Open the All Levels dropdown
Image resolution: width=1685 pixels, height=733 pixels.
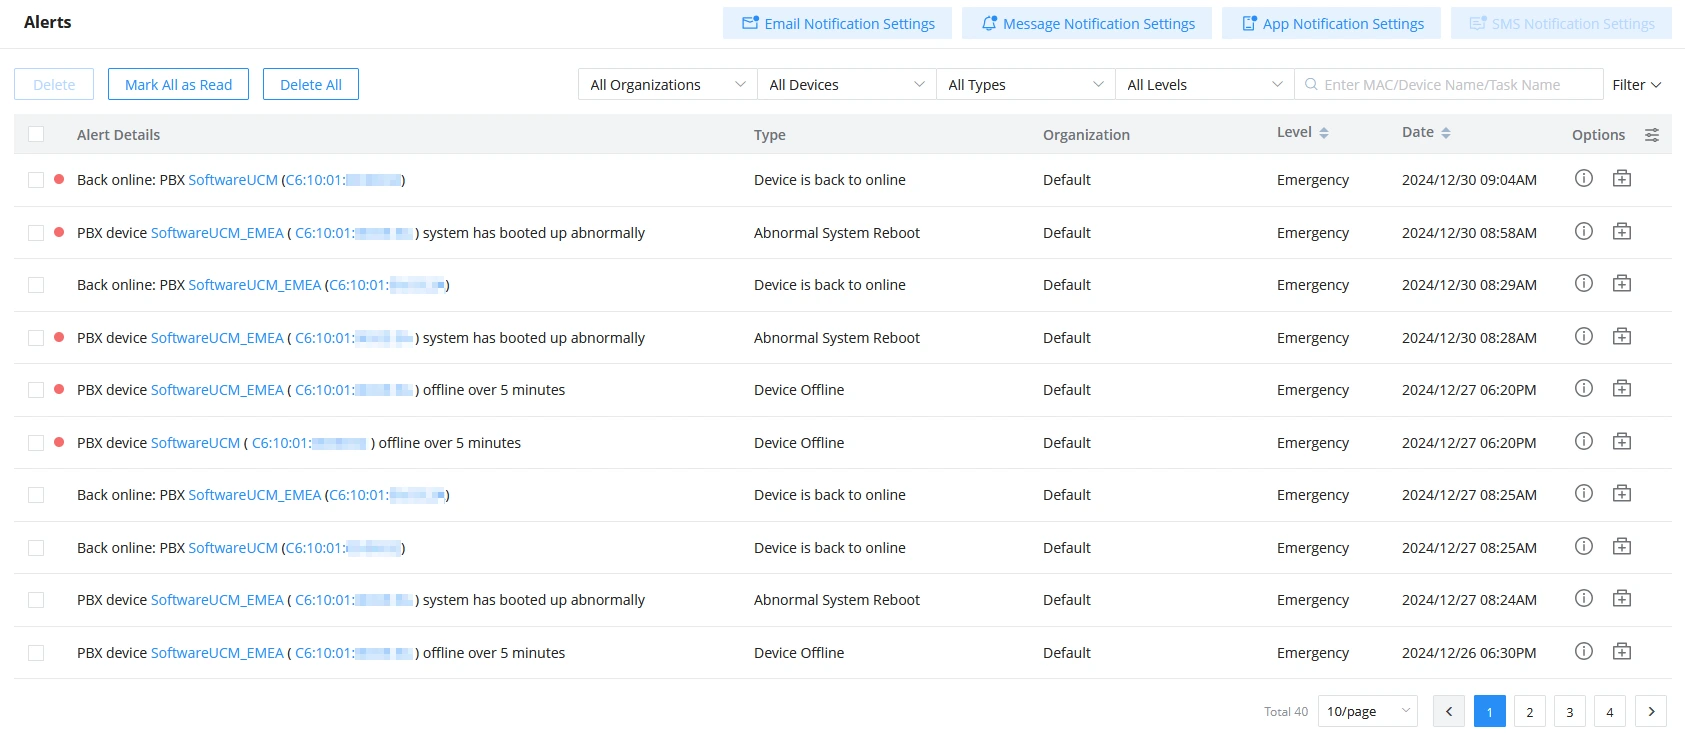tap(1204, 85)
